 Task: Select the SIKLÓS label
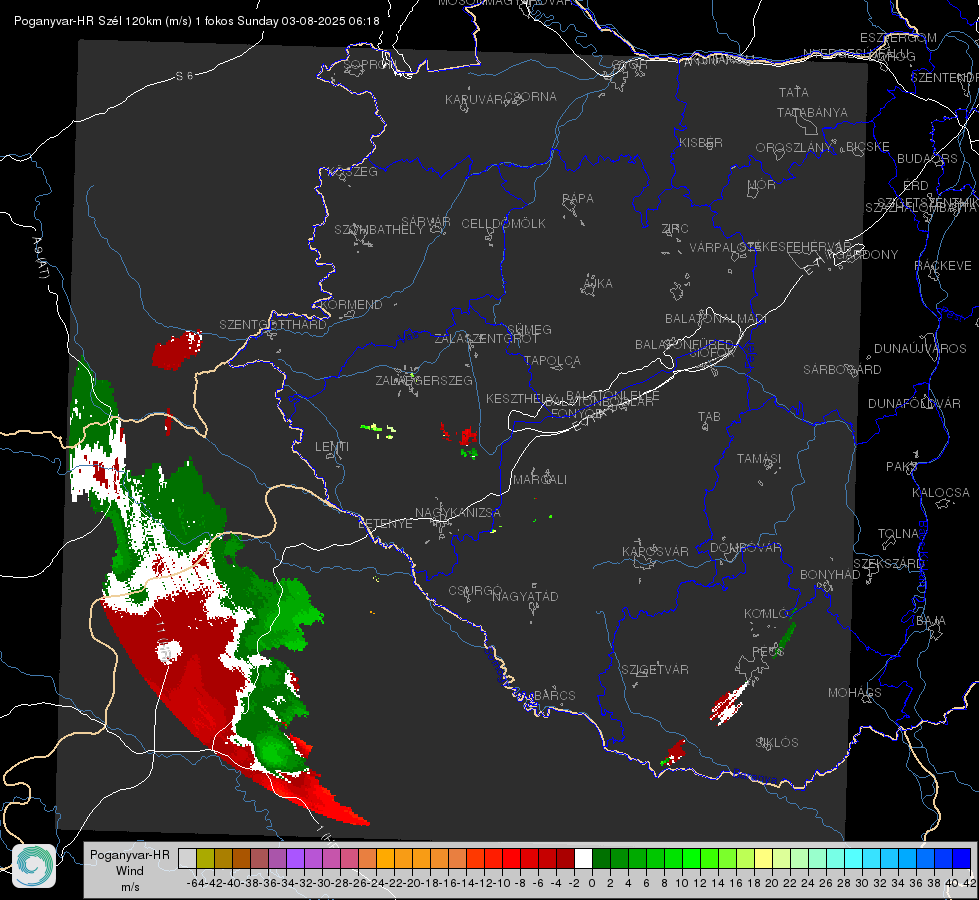[x=777, y=742]
